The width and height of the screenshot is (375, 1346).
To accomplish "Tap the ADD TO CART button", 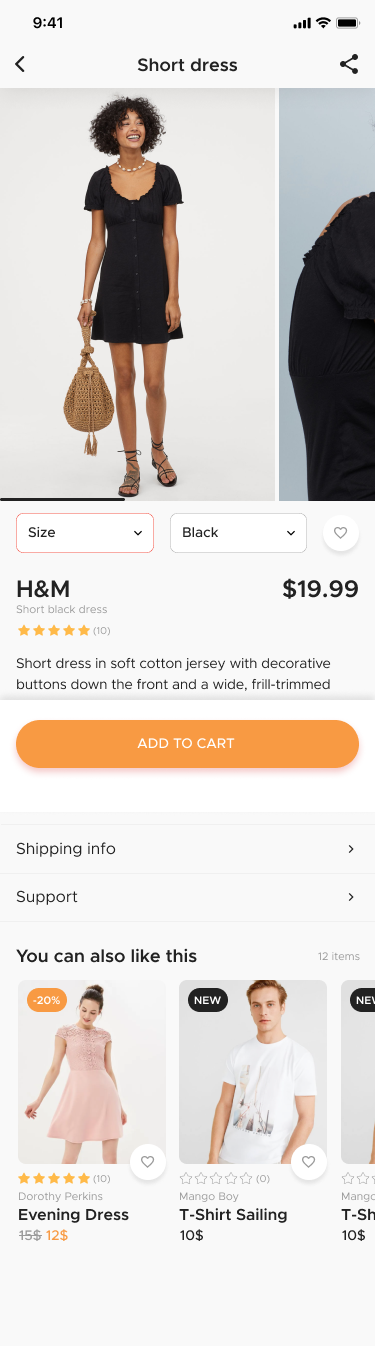I will [187, 744].
